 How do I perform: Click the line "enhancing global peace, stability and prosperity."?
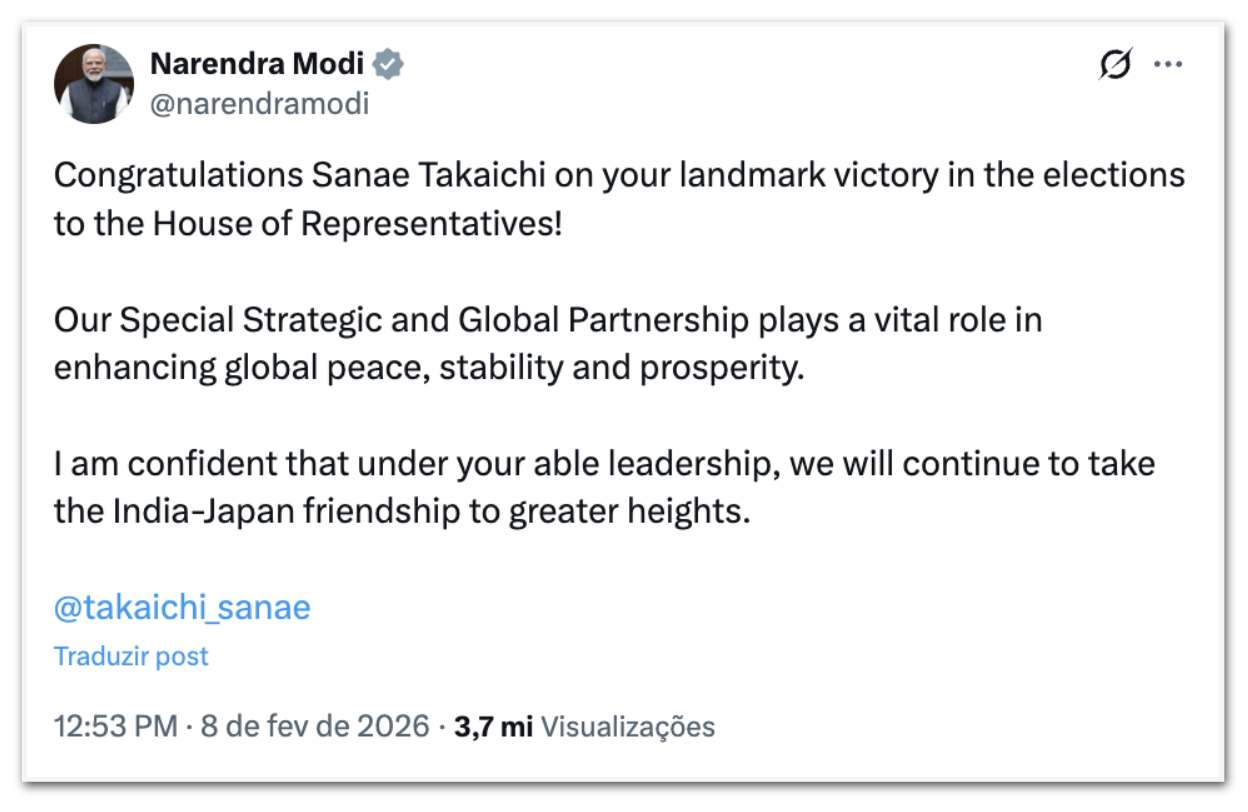[428, 368]
